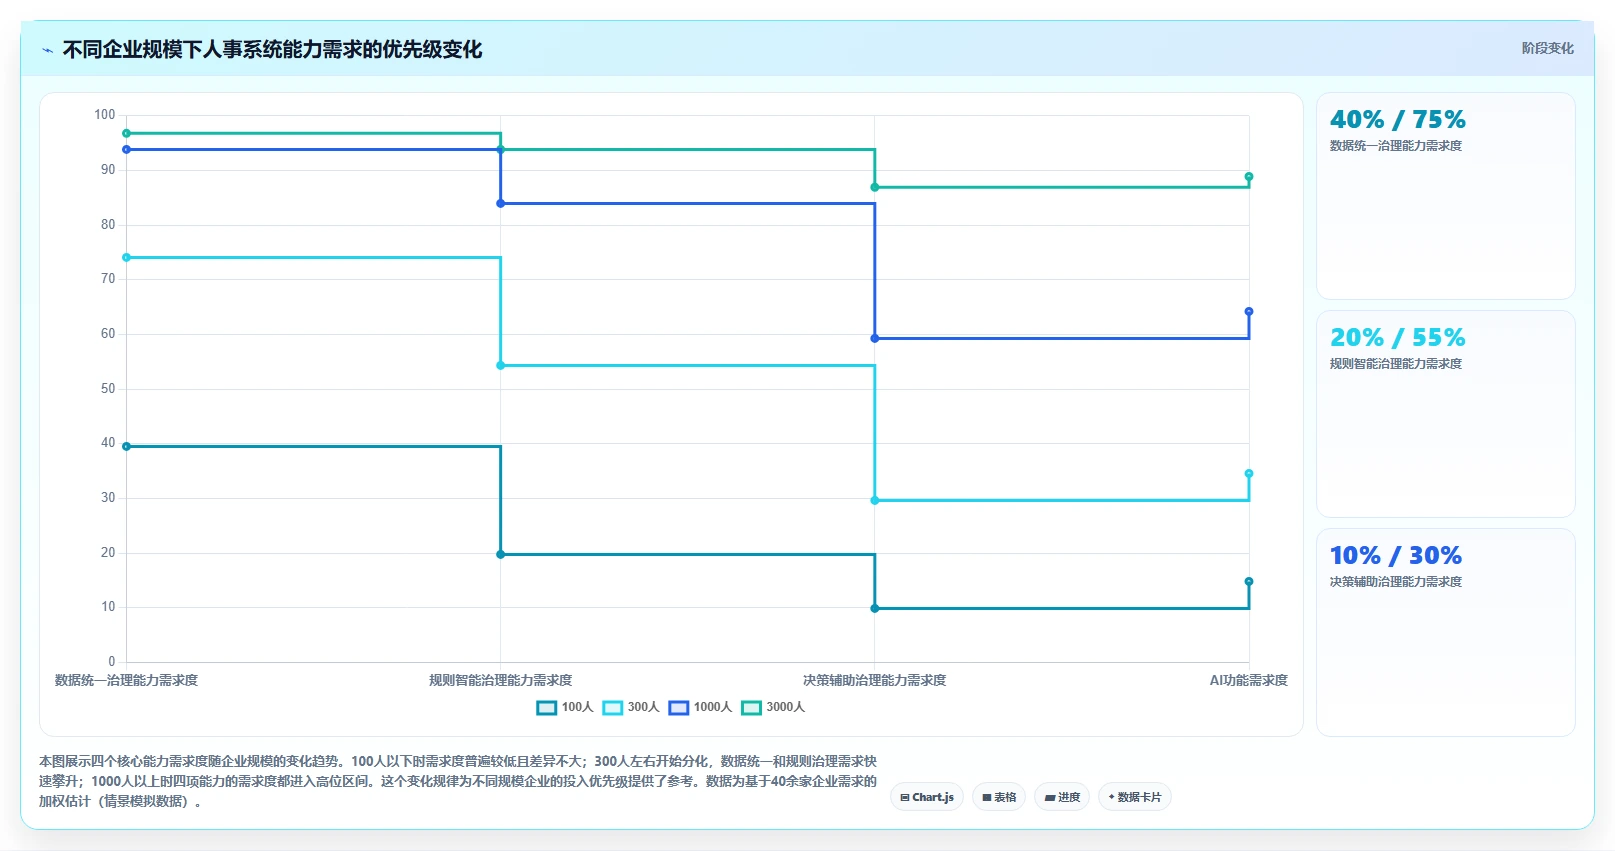Click the 100人 point at AI功能需求度
The image size is (1615, 851).
click(x=1249, y=581)
